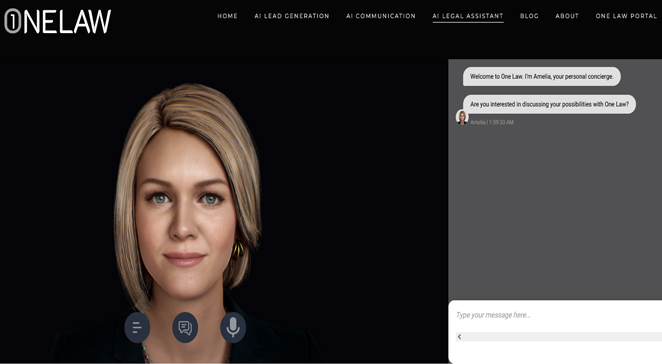
Task: Open the Blog page
Action: click(529, 16)
